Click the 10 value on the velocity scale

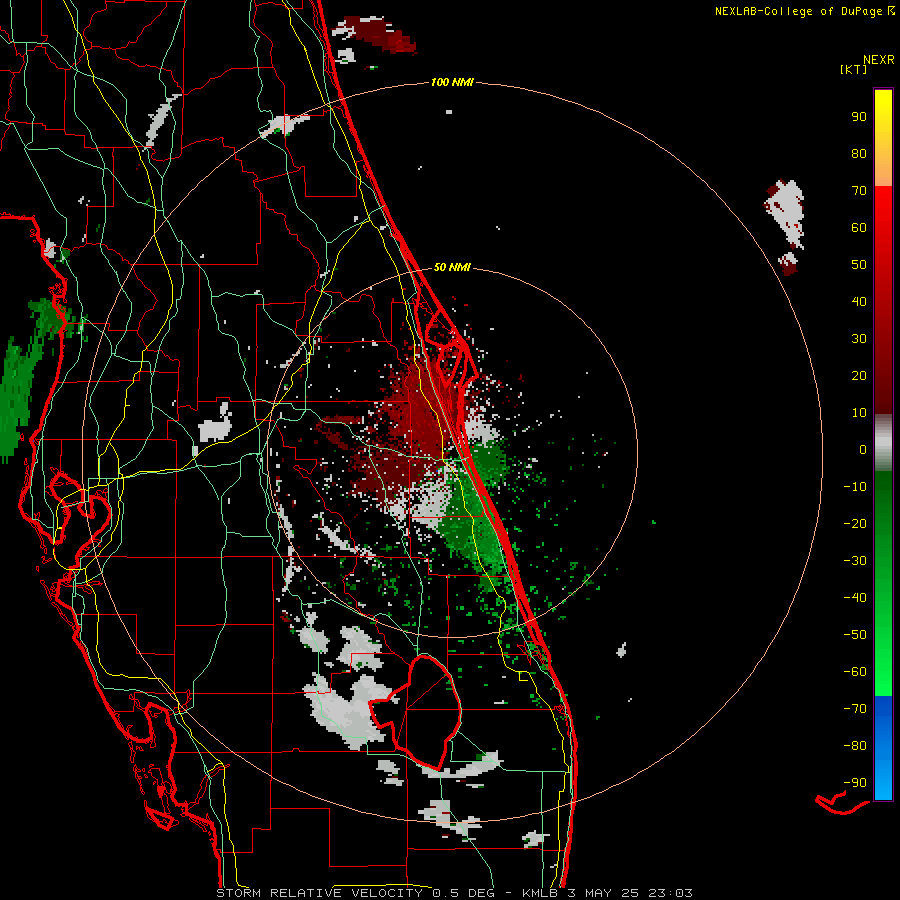859,413
